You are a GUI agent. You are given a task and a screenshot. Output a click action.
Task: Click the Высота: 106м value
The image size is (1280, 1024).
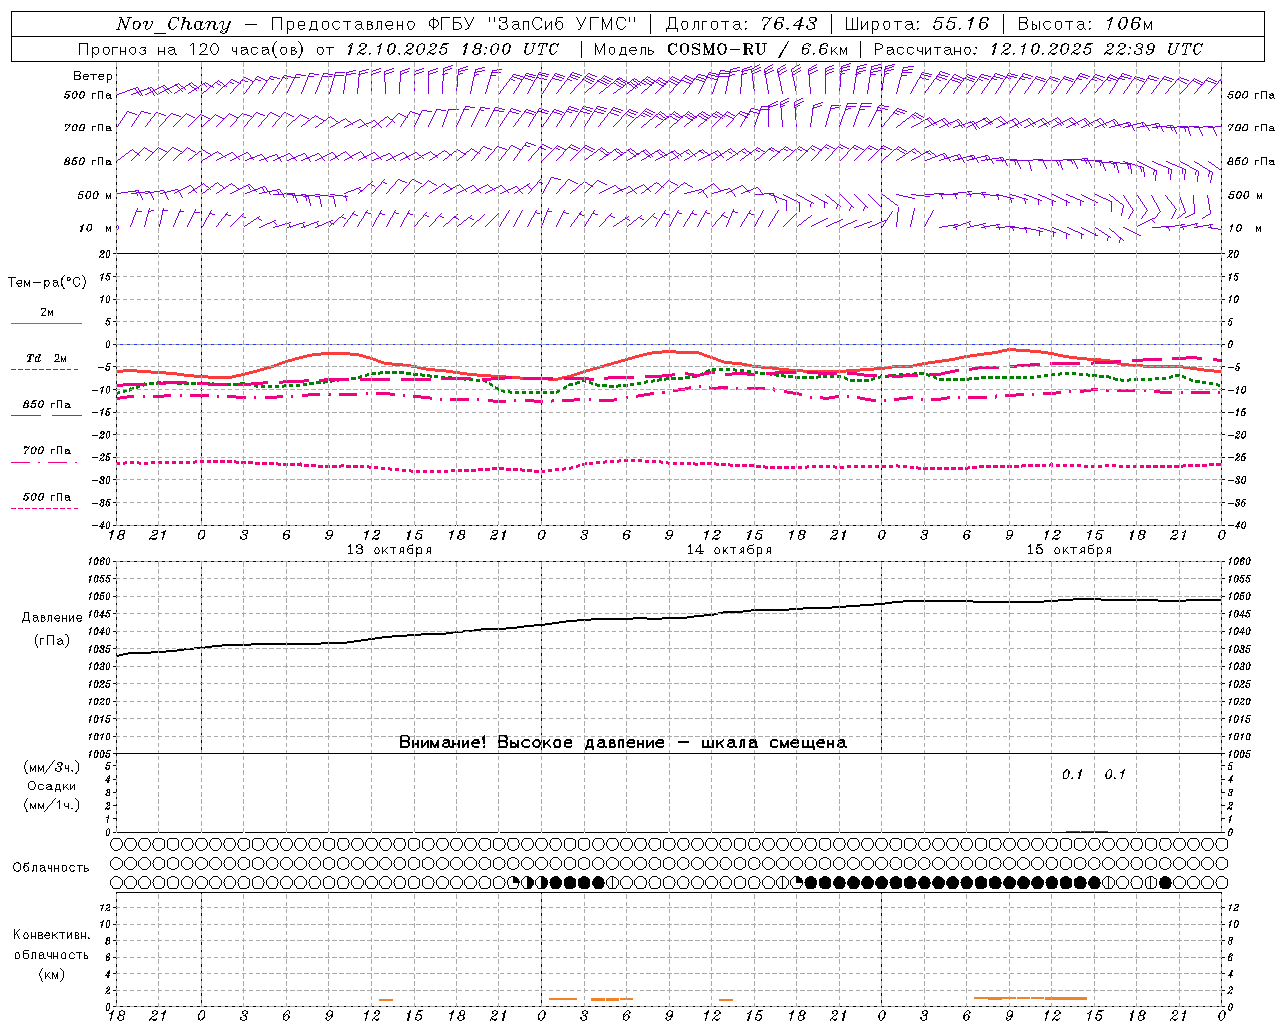(x=1085, y=24)
